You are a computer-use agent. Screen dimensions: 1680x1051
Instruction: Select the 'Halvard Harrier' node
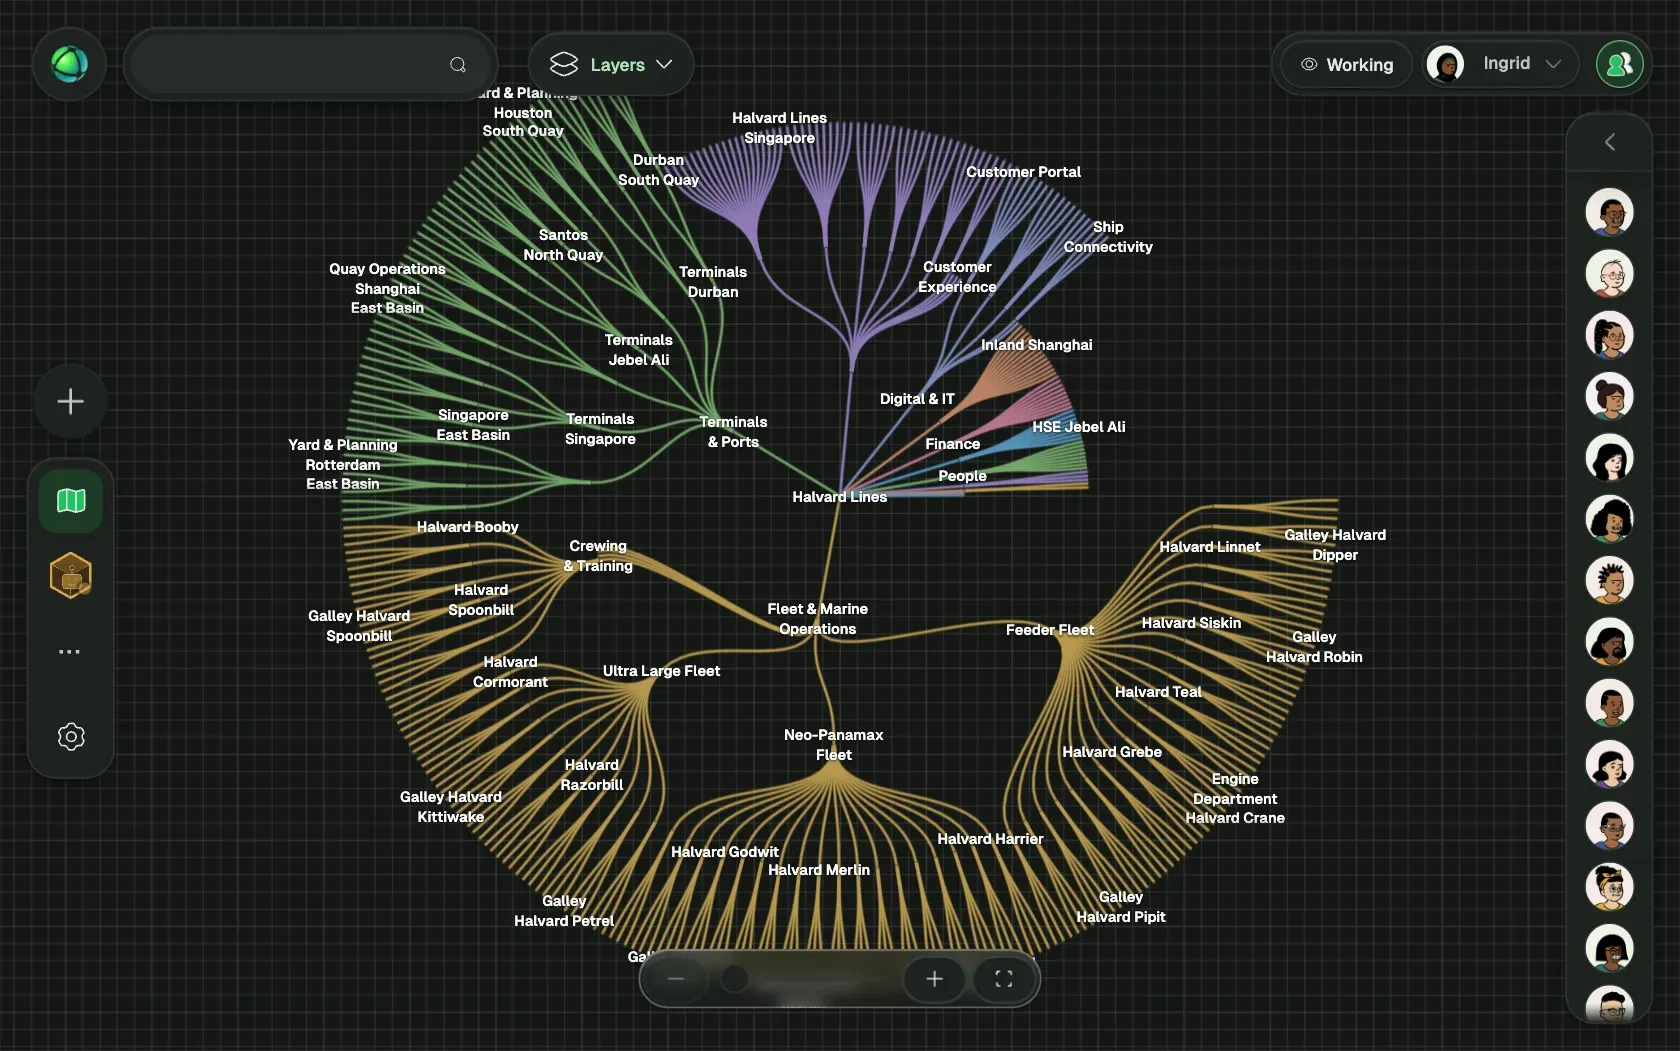pyautogui.click(x=990, y=839)
